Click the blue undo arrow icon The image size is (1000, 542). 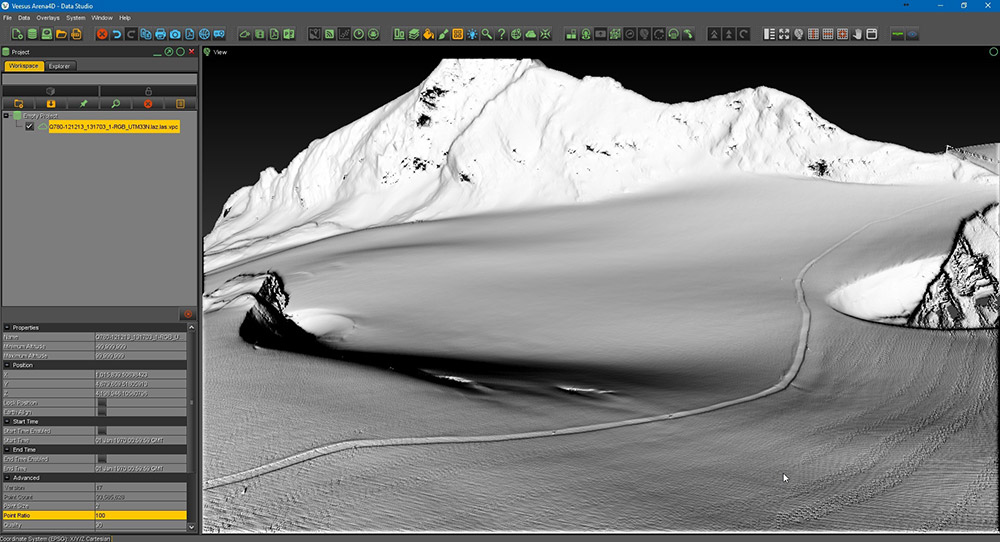[116, 34]
